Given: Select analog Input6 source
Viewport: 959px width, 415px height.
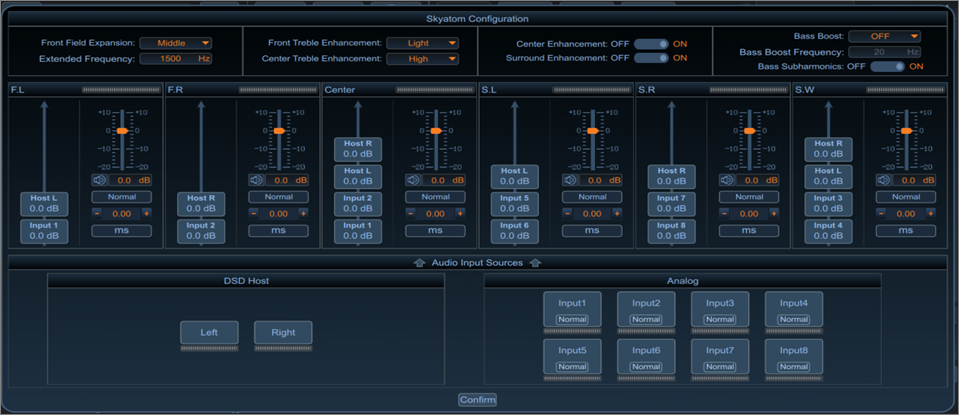Looking at the screenshot, I should (x=646, y=356).
